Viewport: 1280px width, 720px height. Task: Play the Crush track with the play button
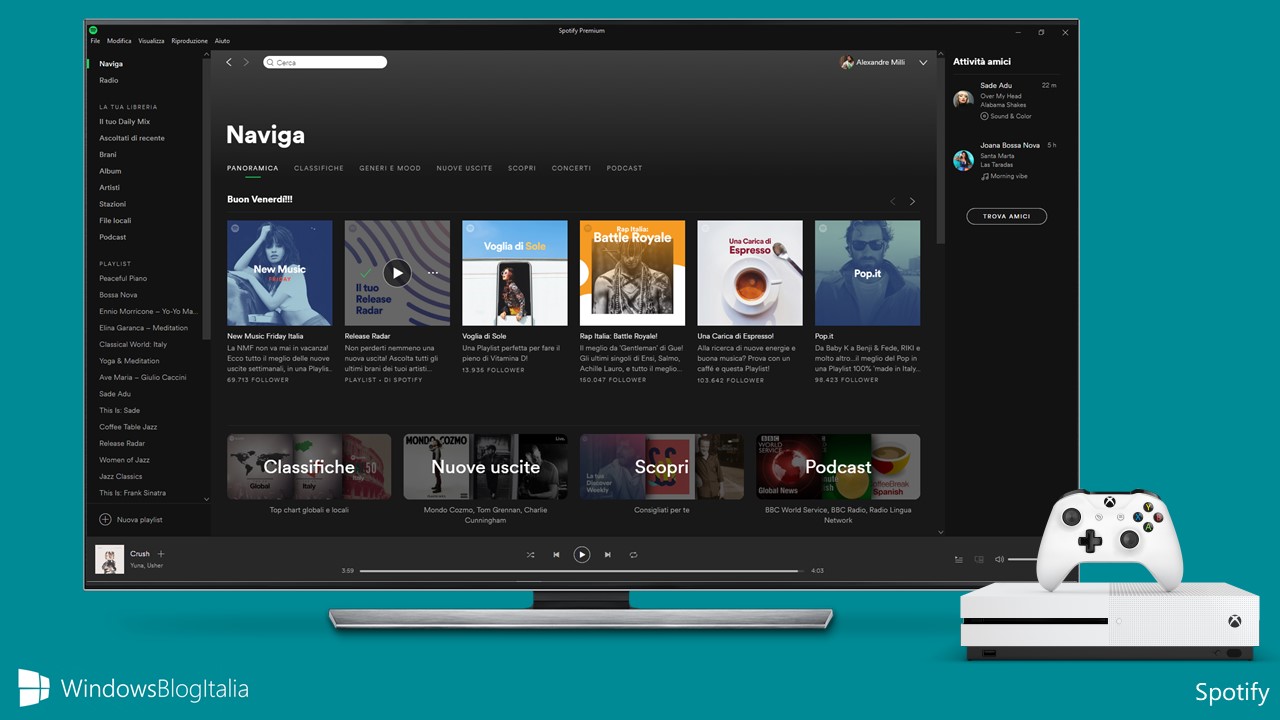point(582,554)
